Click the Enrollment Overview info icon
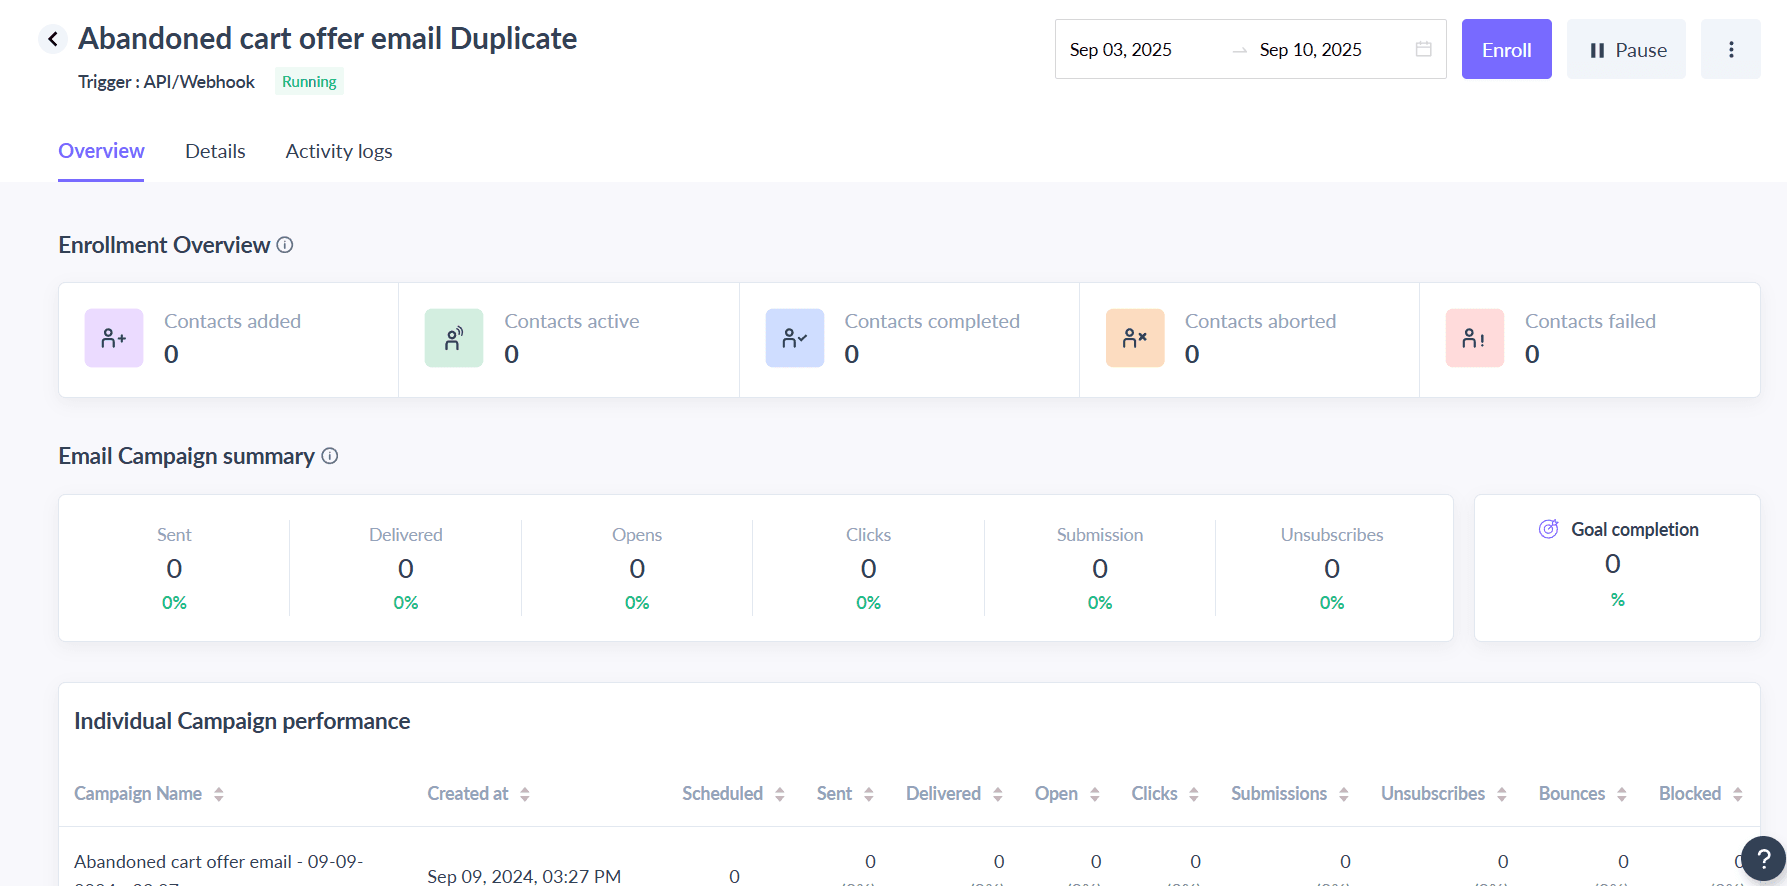This screenshot has width=1787, height=886. pos(285,245)
